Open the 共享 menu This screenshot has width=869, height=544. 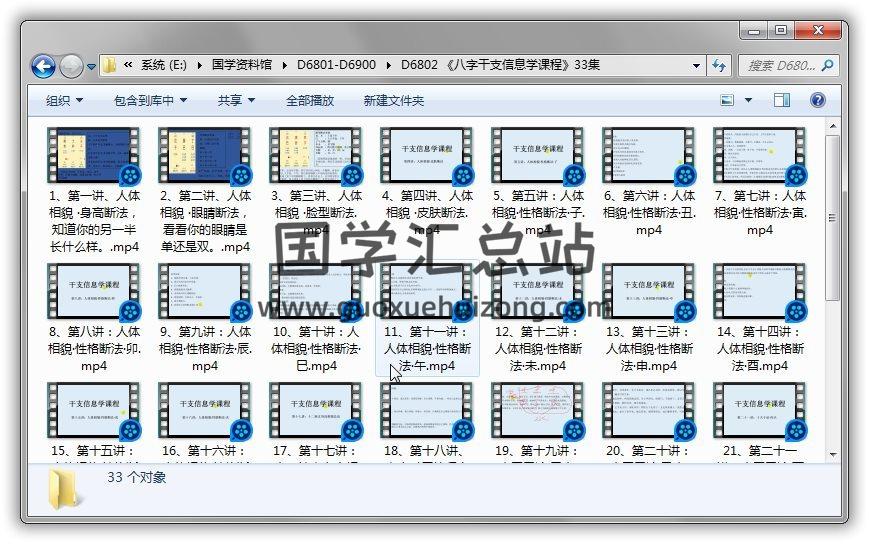pos(236,100)
